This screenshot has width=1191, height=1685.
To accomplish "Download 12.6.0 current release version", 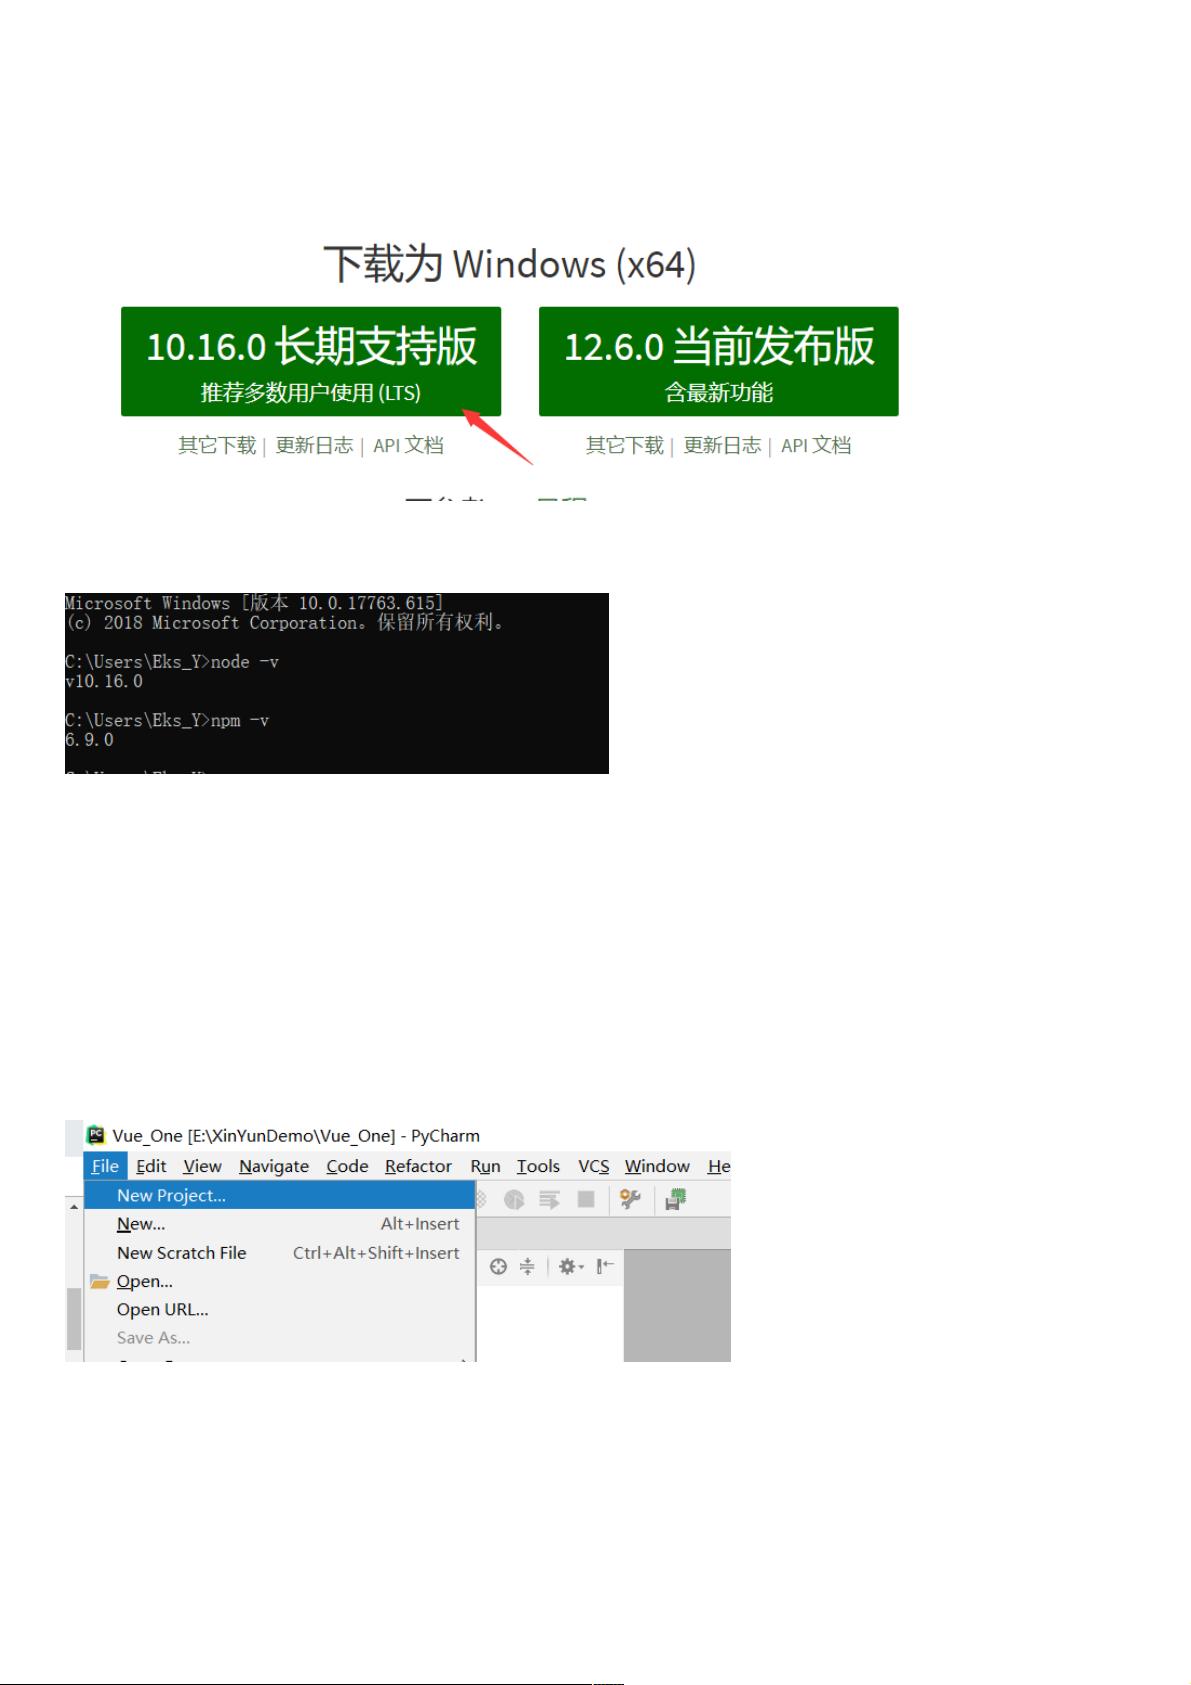I will pos(718,361).
